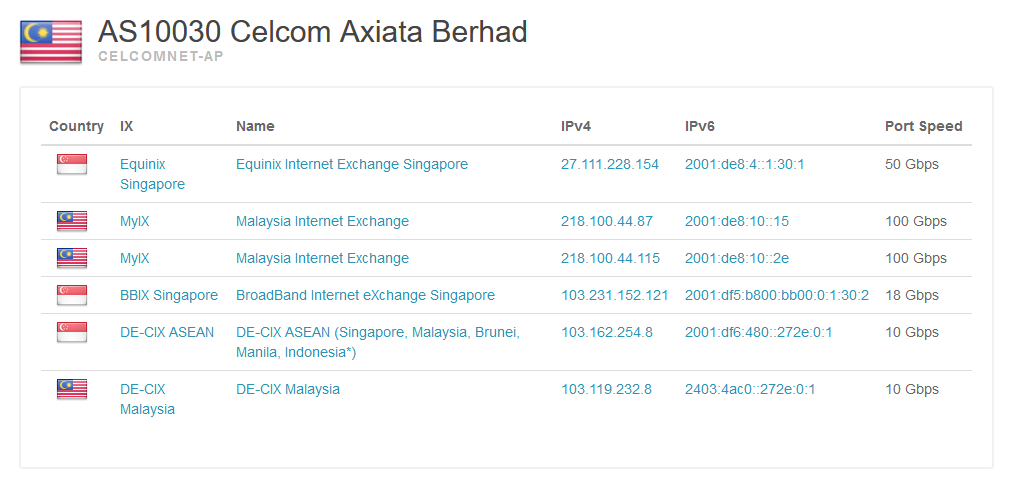Screen dimensions: 1017x488
Task: Click the Port Speed column header
Action: pos(923,126)
